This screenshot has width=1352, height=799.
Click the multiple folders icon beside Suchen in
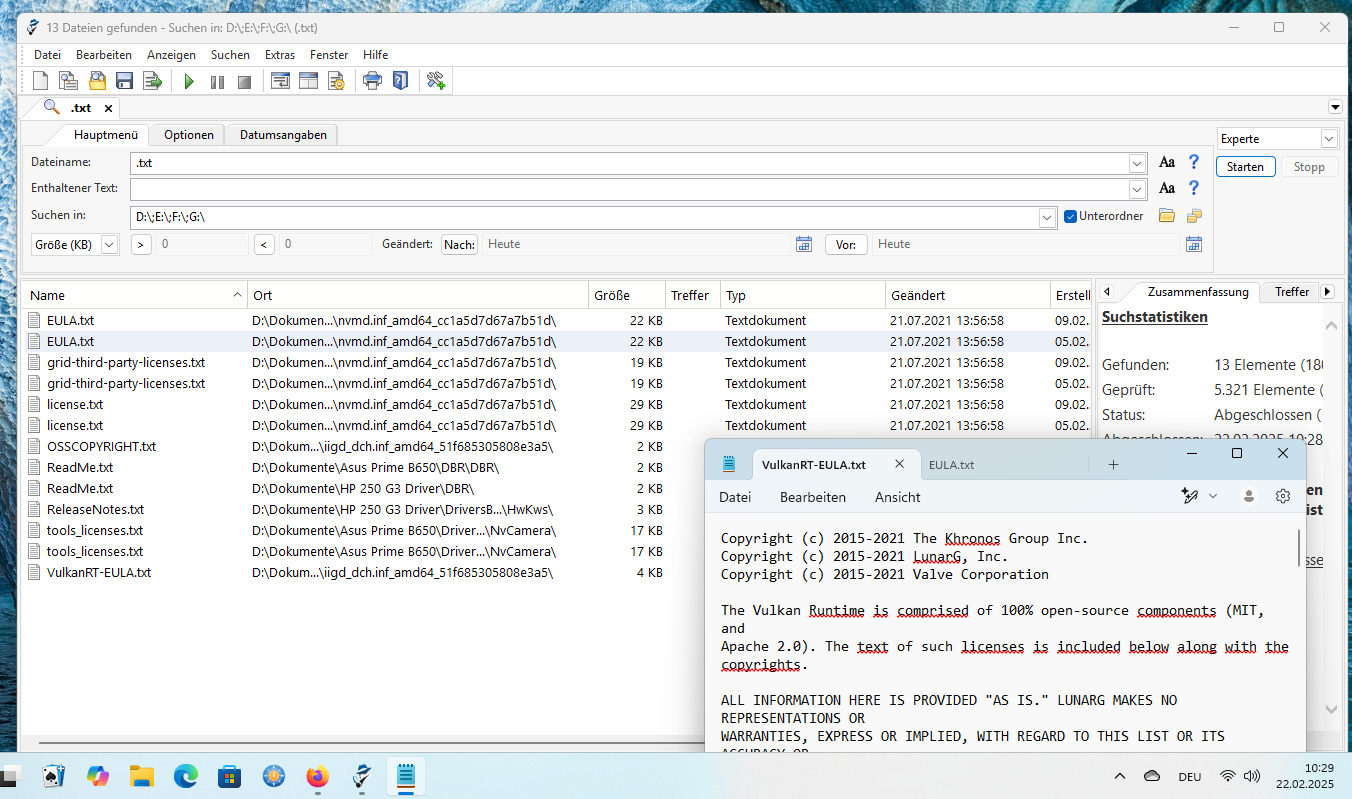1194,216
